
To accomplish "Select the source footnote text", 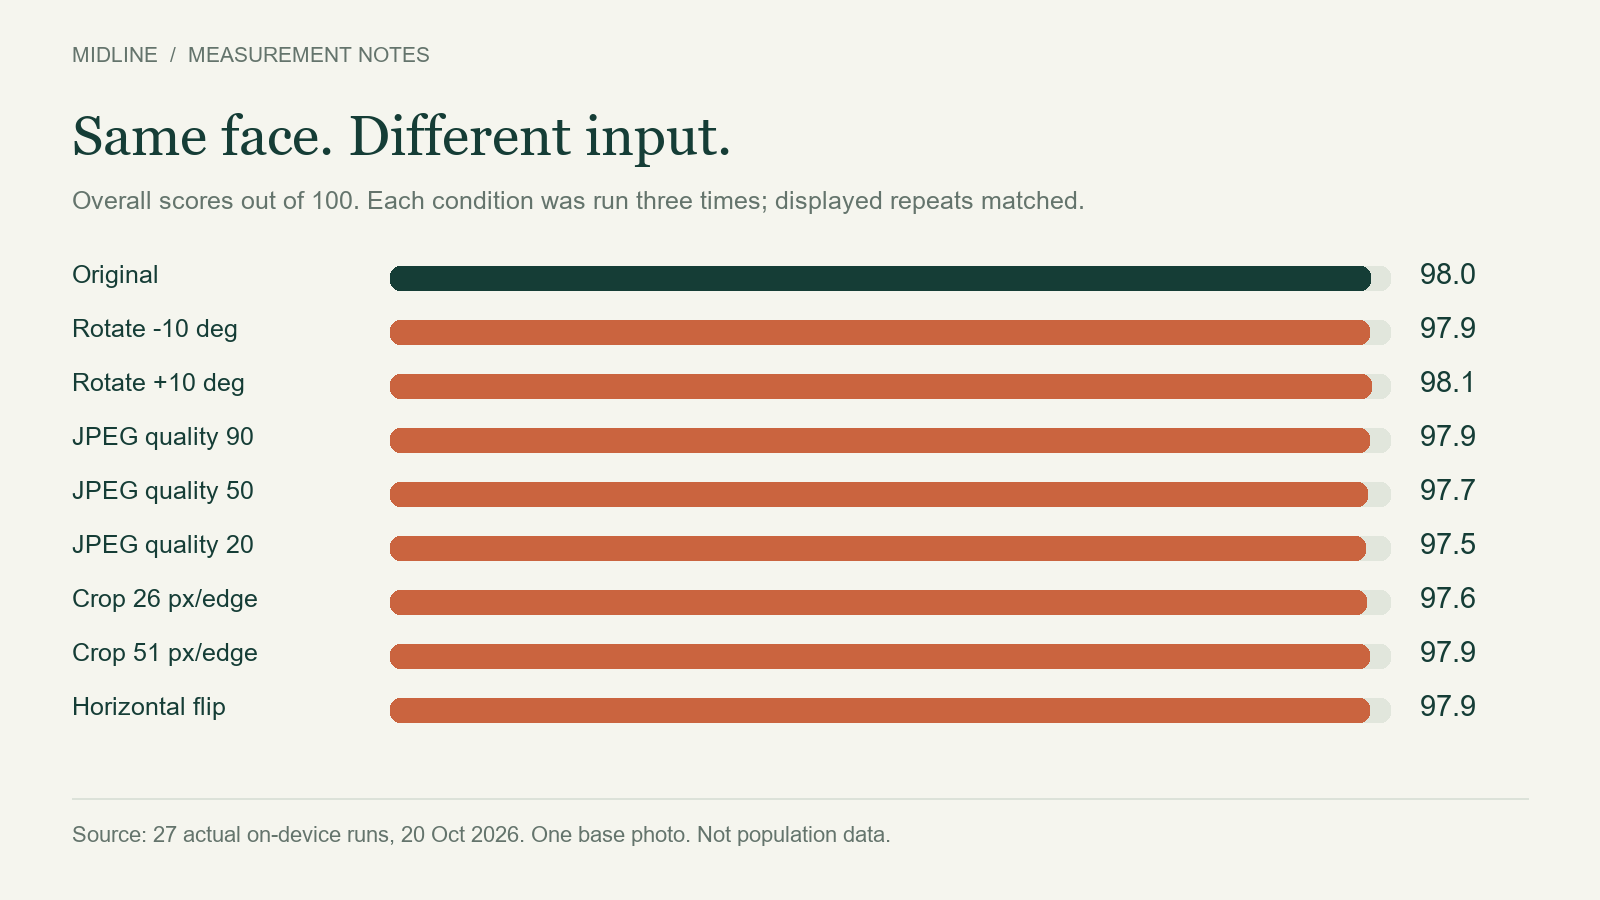I will pos(481,834).
